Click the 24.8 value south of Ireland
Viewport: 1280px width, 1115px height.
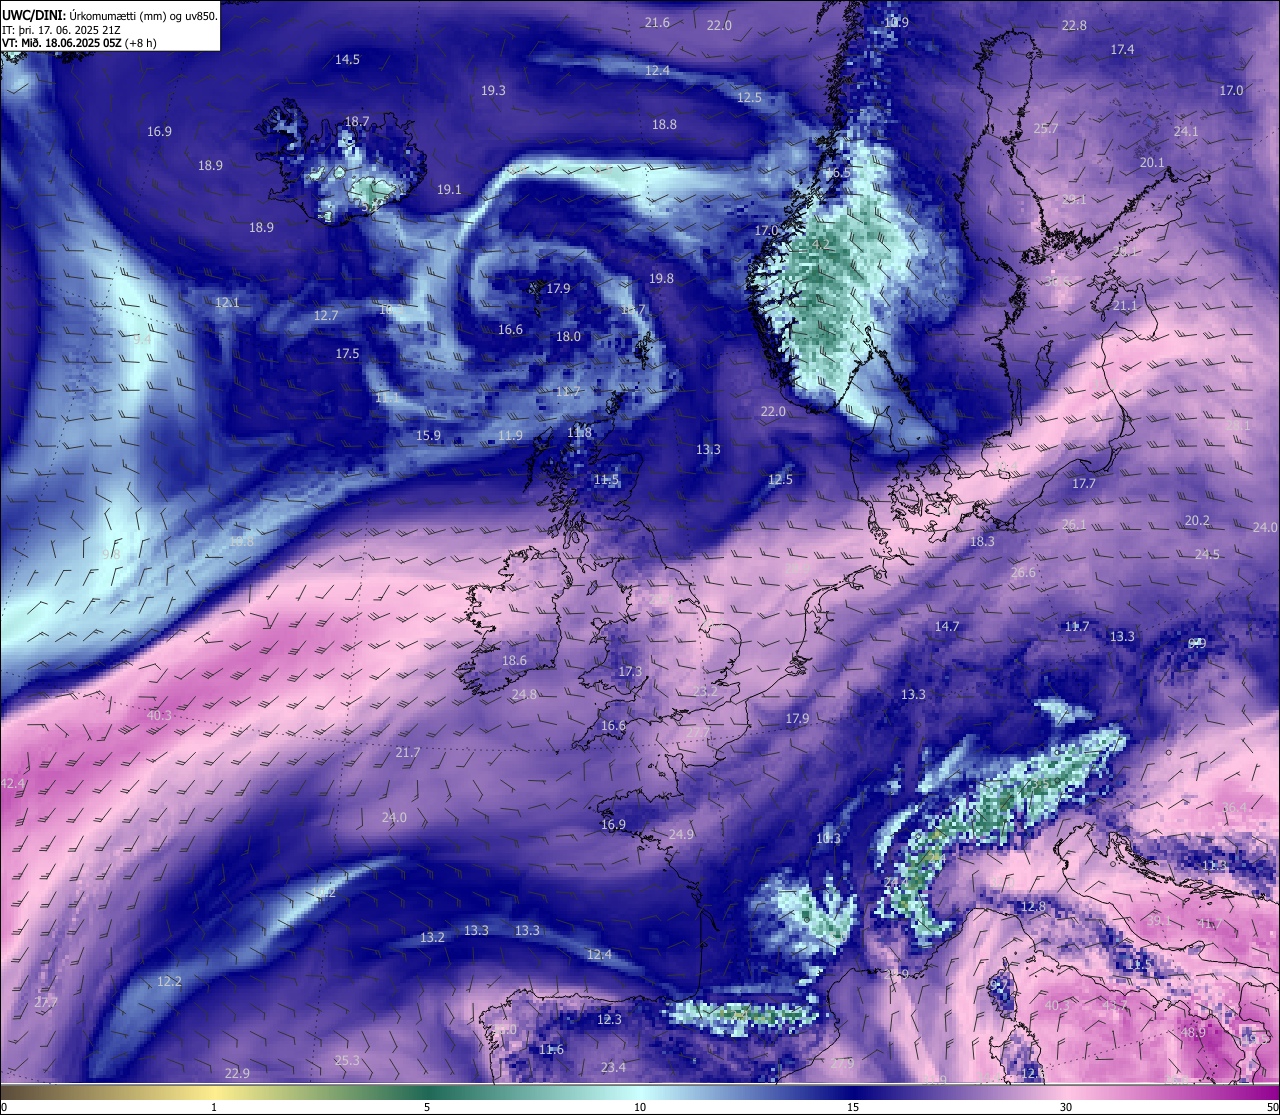(524, 694)
